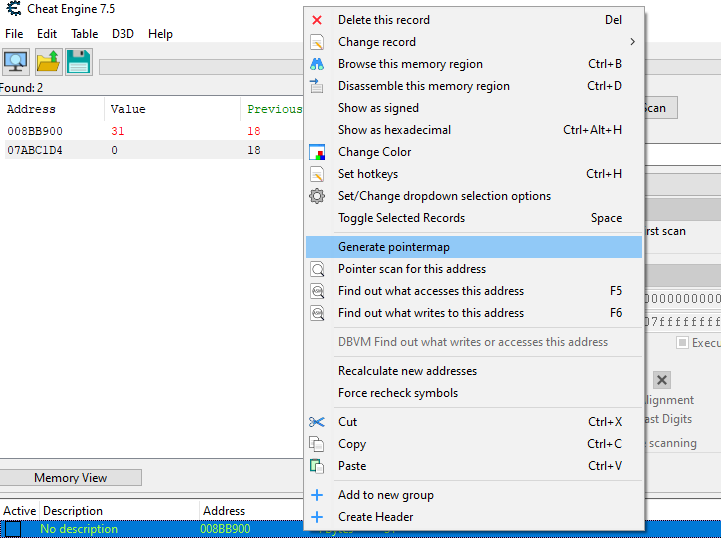The width and height of the screenshot is (721, 538).
Task: Choose Add to new group
Action: pos(474,495)
